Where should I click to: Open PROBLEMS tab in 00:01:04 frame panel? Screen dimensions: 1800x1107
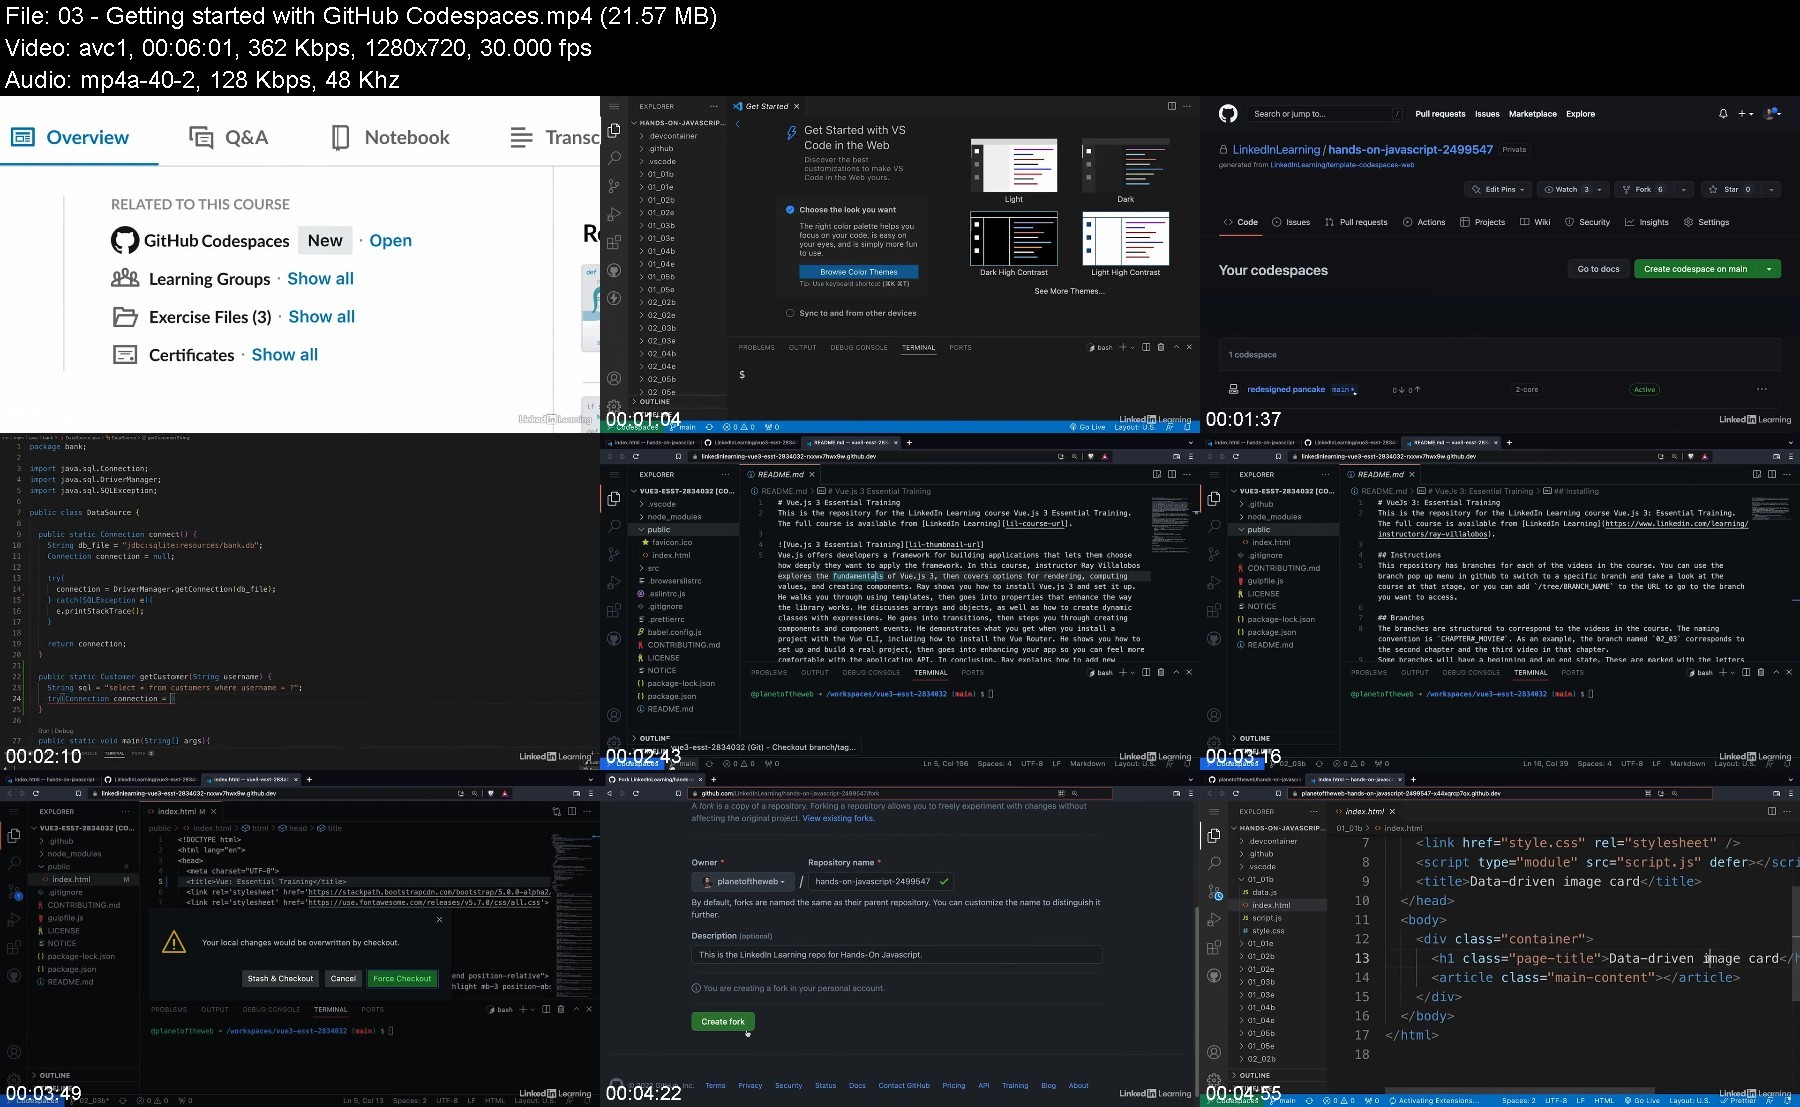tap(757, 347)
